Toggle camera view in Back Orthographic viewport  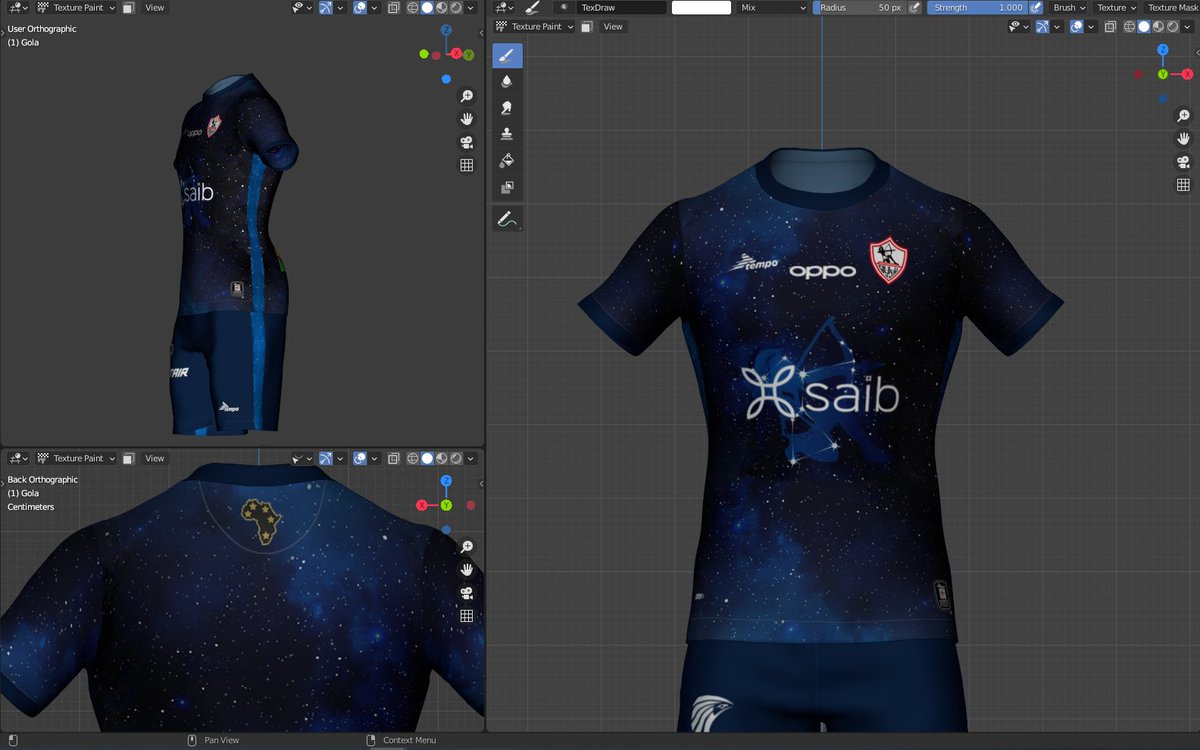tap(466, 593)
